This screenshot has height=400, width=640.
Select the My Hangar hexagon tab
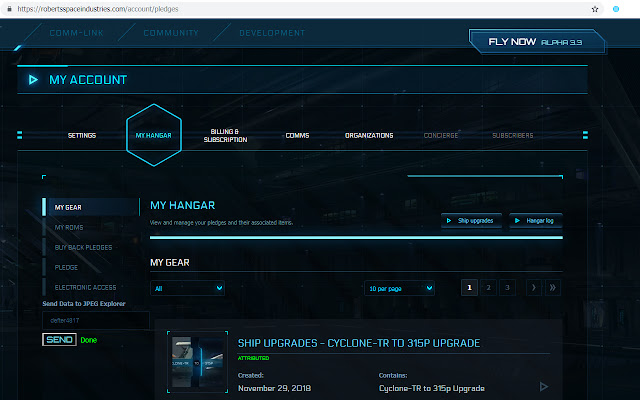(x=153, y=135)
